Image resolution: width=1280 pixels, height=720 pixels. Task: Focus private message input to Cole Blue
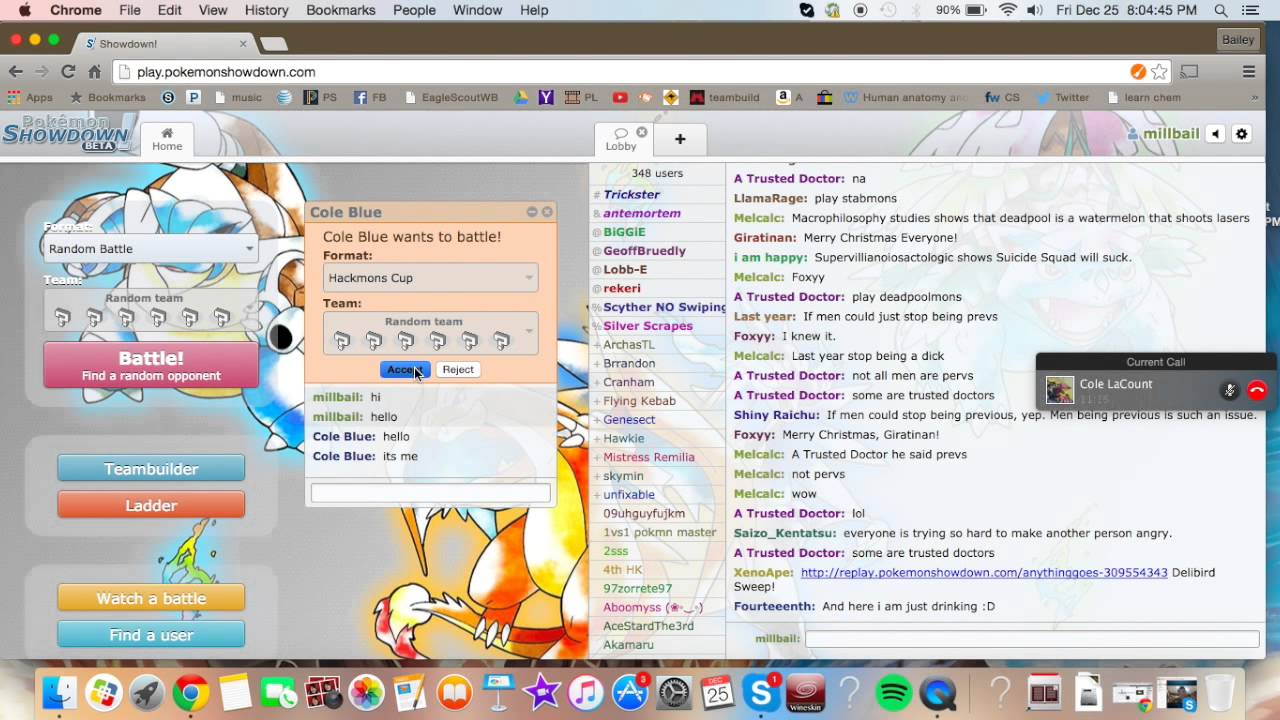430,493
